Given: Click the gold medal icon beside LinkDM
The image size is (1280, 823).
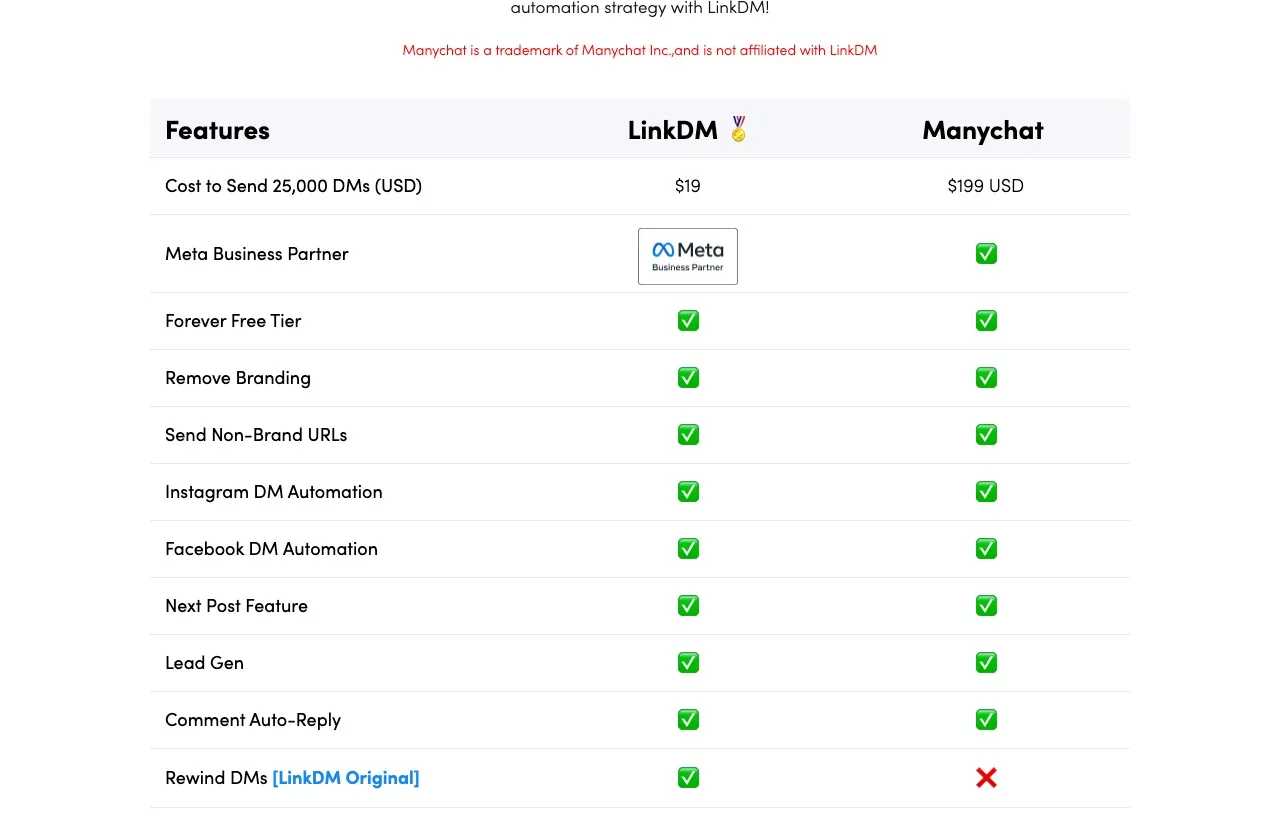Looking at the screenshot, I should (739, 129).
